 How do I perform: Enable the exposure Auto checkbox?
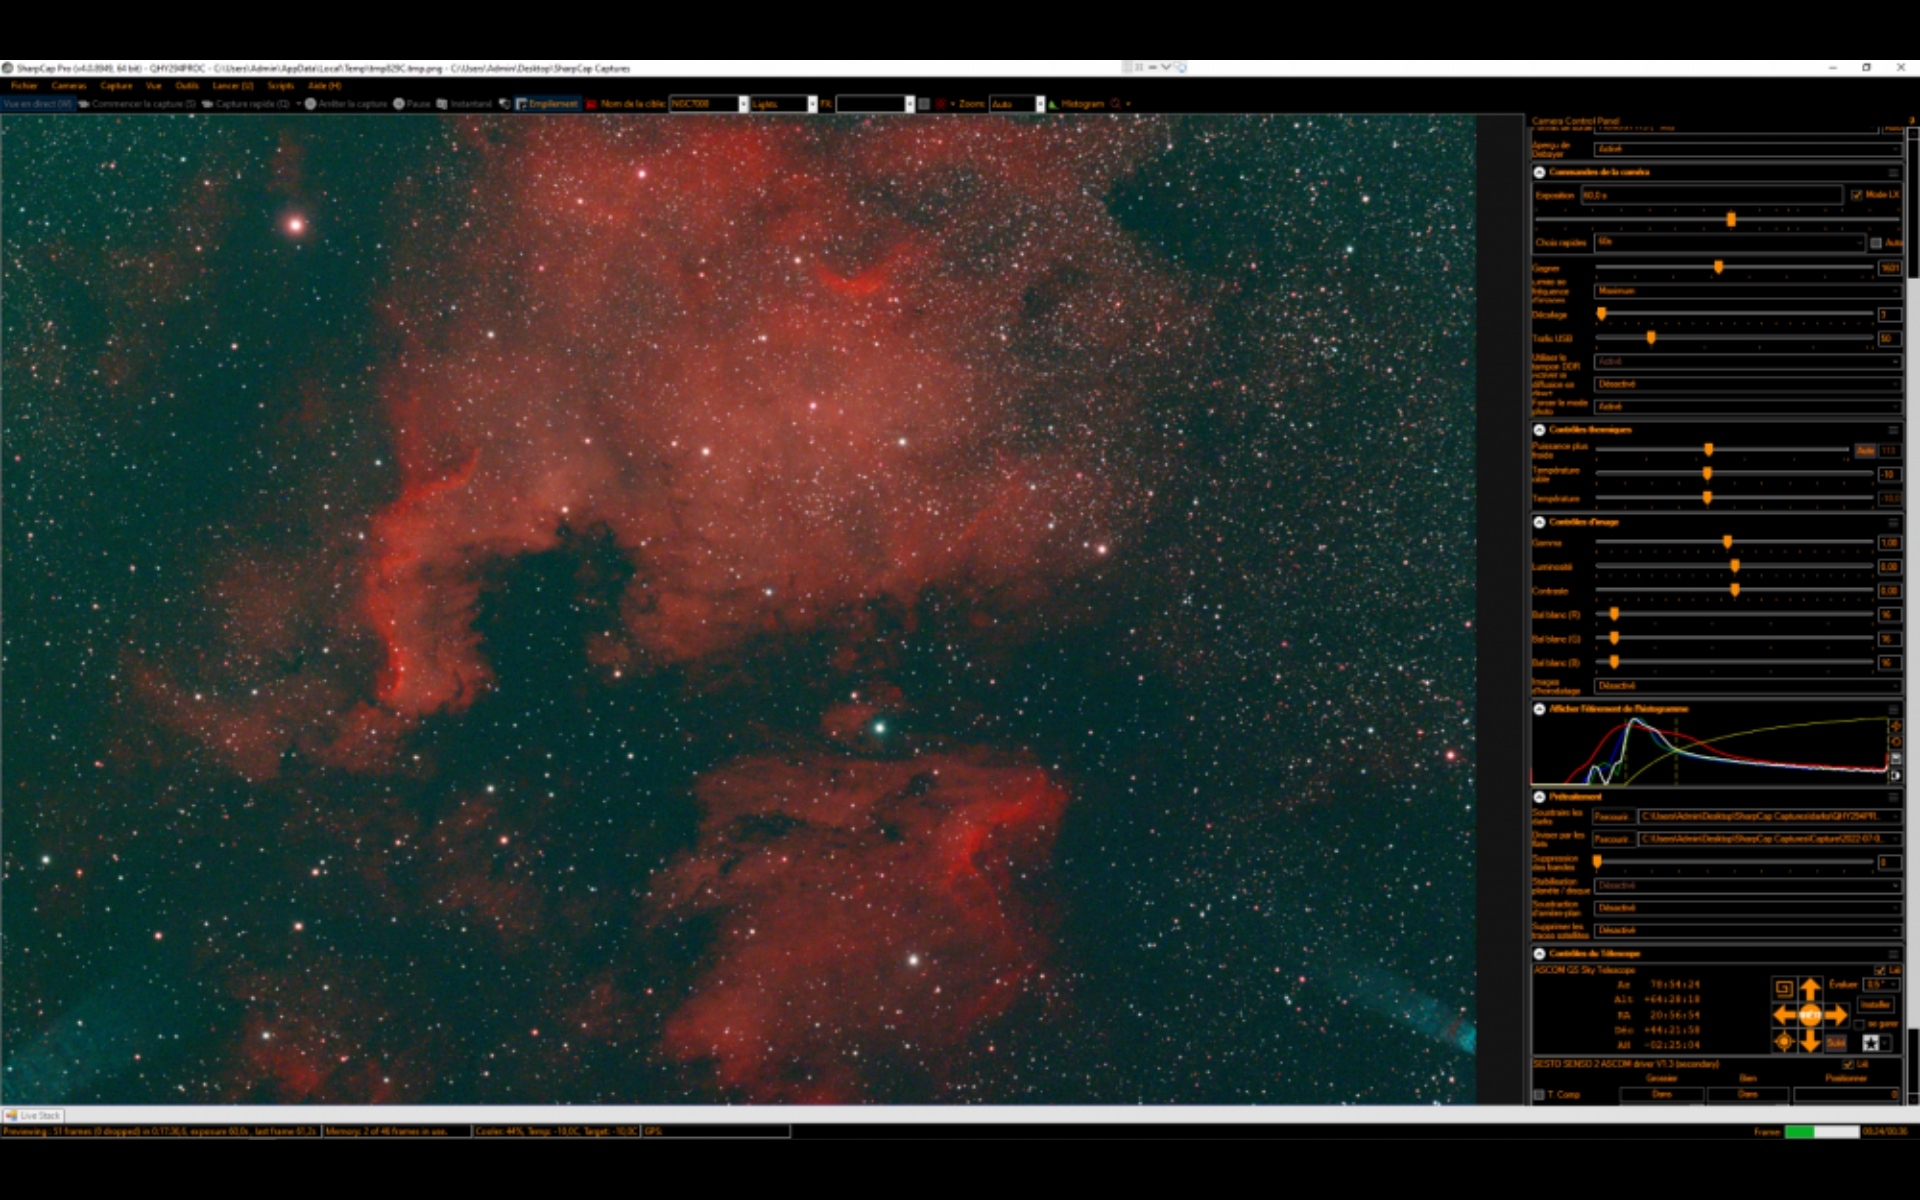point(1876,243)
